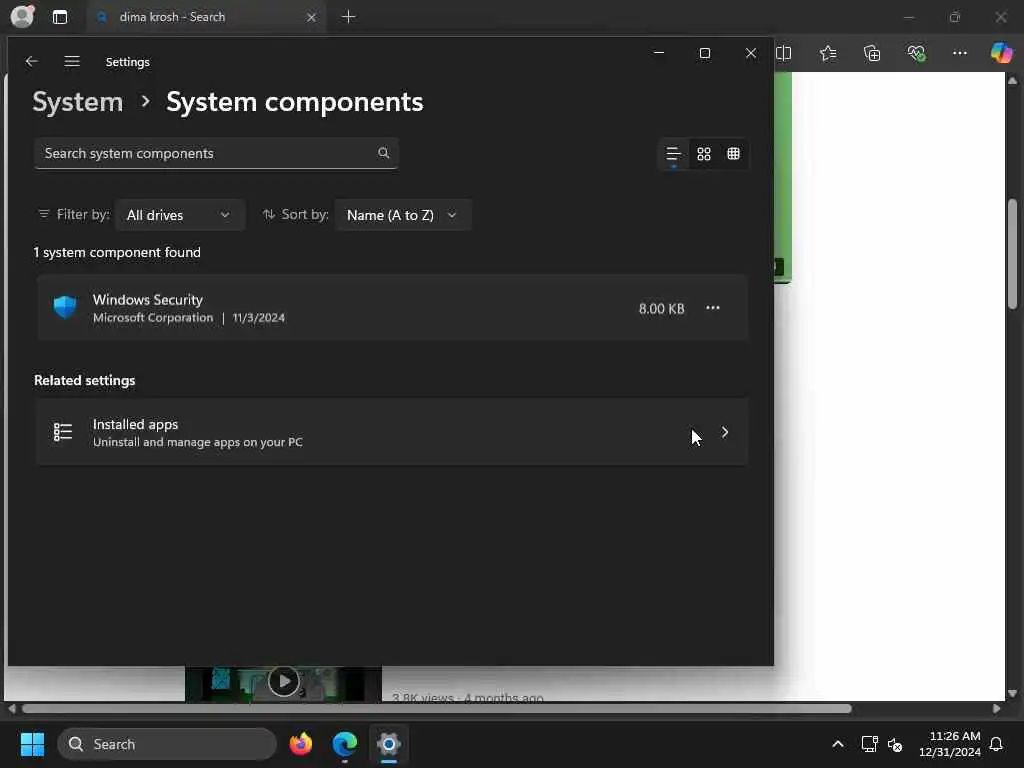Image resolution: width=1024 pixels, height=768 pixels.
Task: Show hidden system tray icons
Action: (x=838, y=744)
